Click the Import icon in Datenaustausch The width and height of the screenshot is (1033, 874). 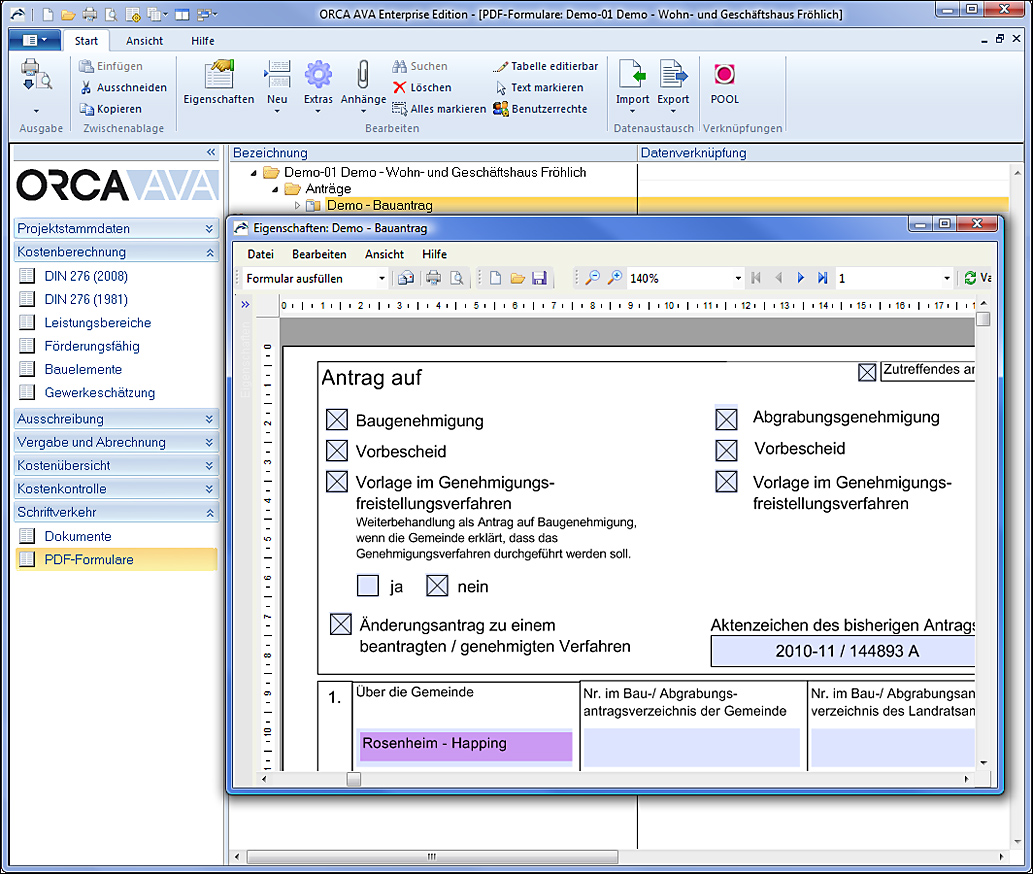(632, 78)
